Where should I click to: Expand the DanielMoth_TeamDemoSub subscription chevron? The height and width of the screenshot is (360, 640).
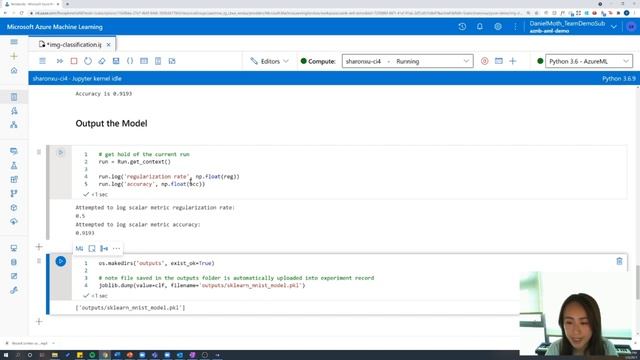click(x=613, y=27)
